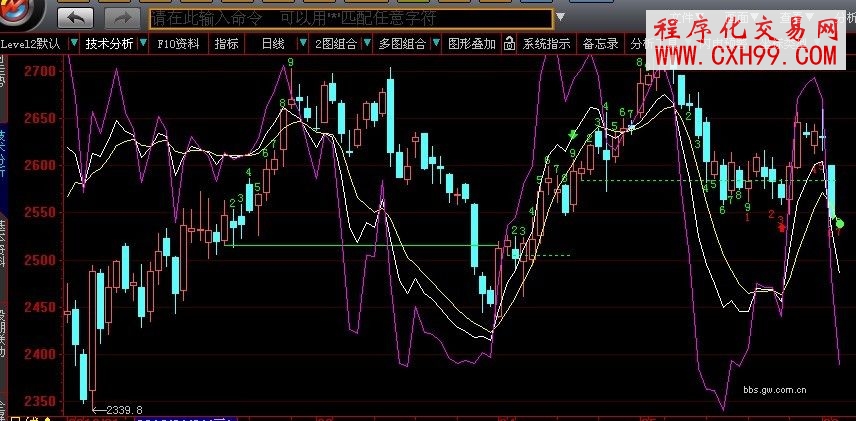
Task: Click the 多图组合 toolbar button
Action: point(400,44)
